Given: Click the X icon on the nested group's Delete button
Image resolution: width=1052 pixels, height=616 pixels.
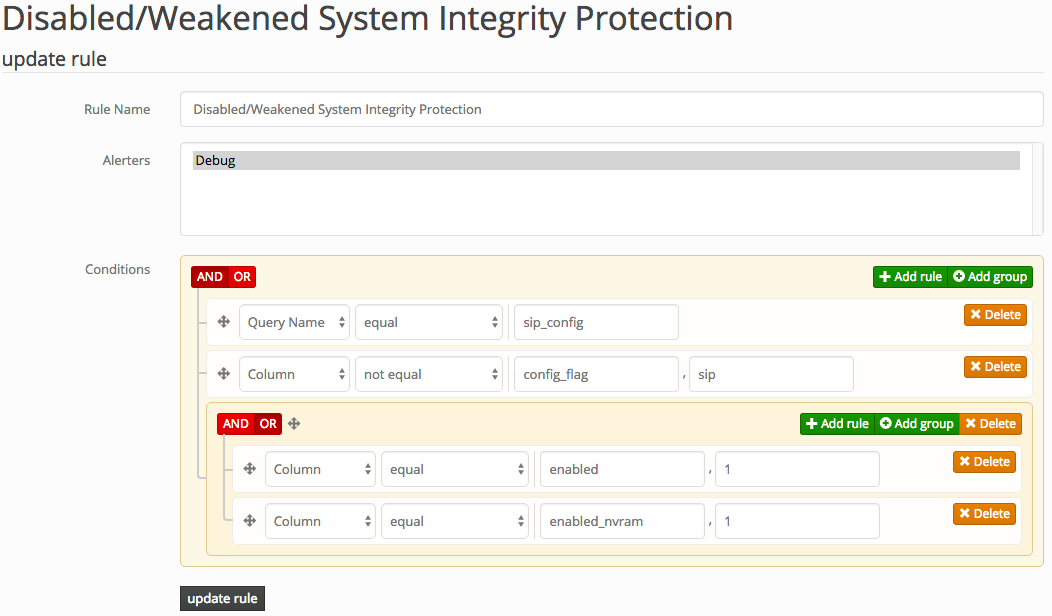Looking at the screenshot, I should point(973,423).
